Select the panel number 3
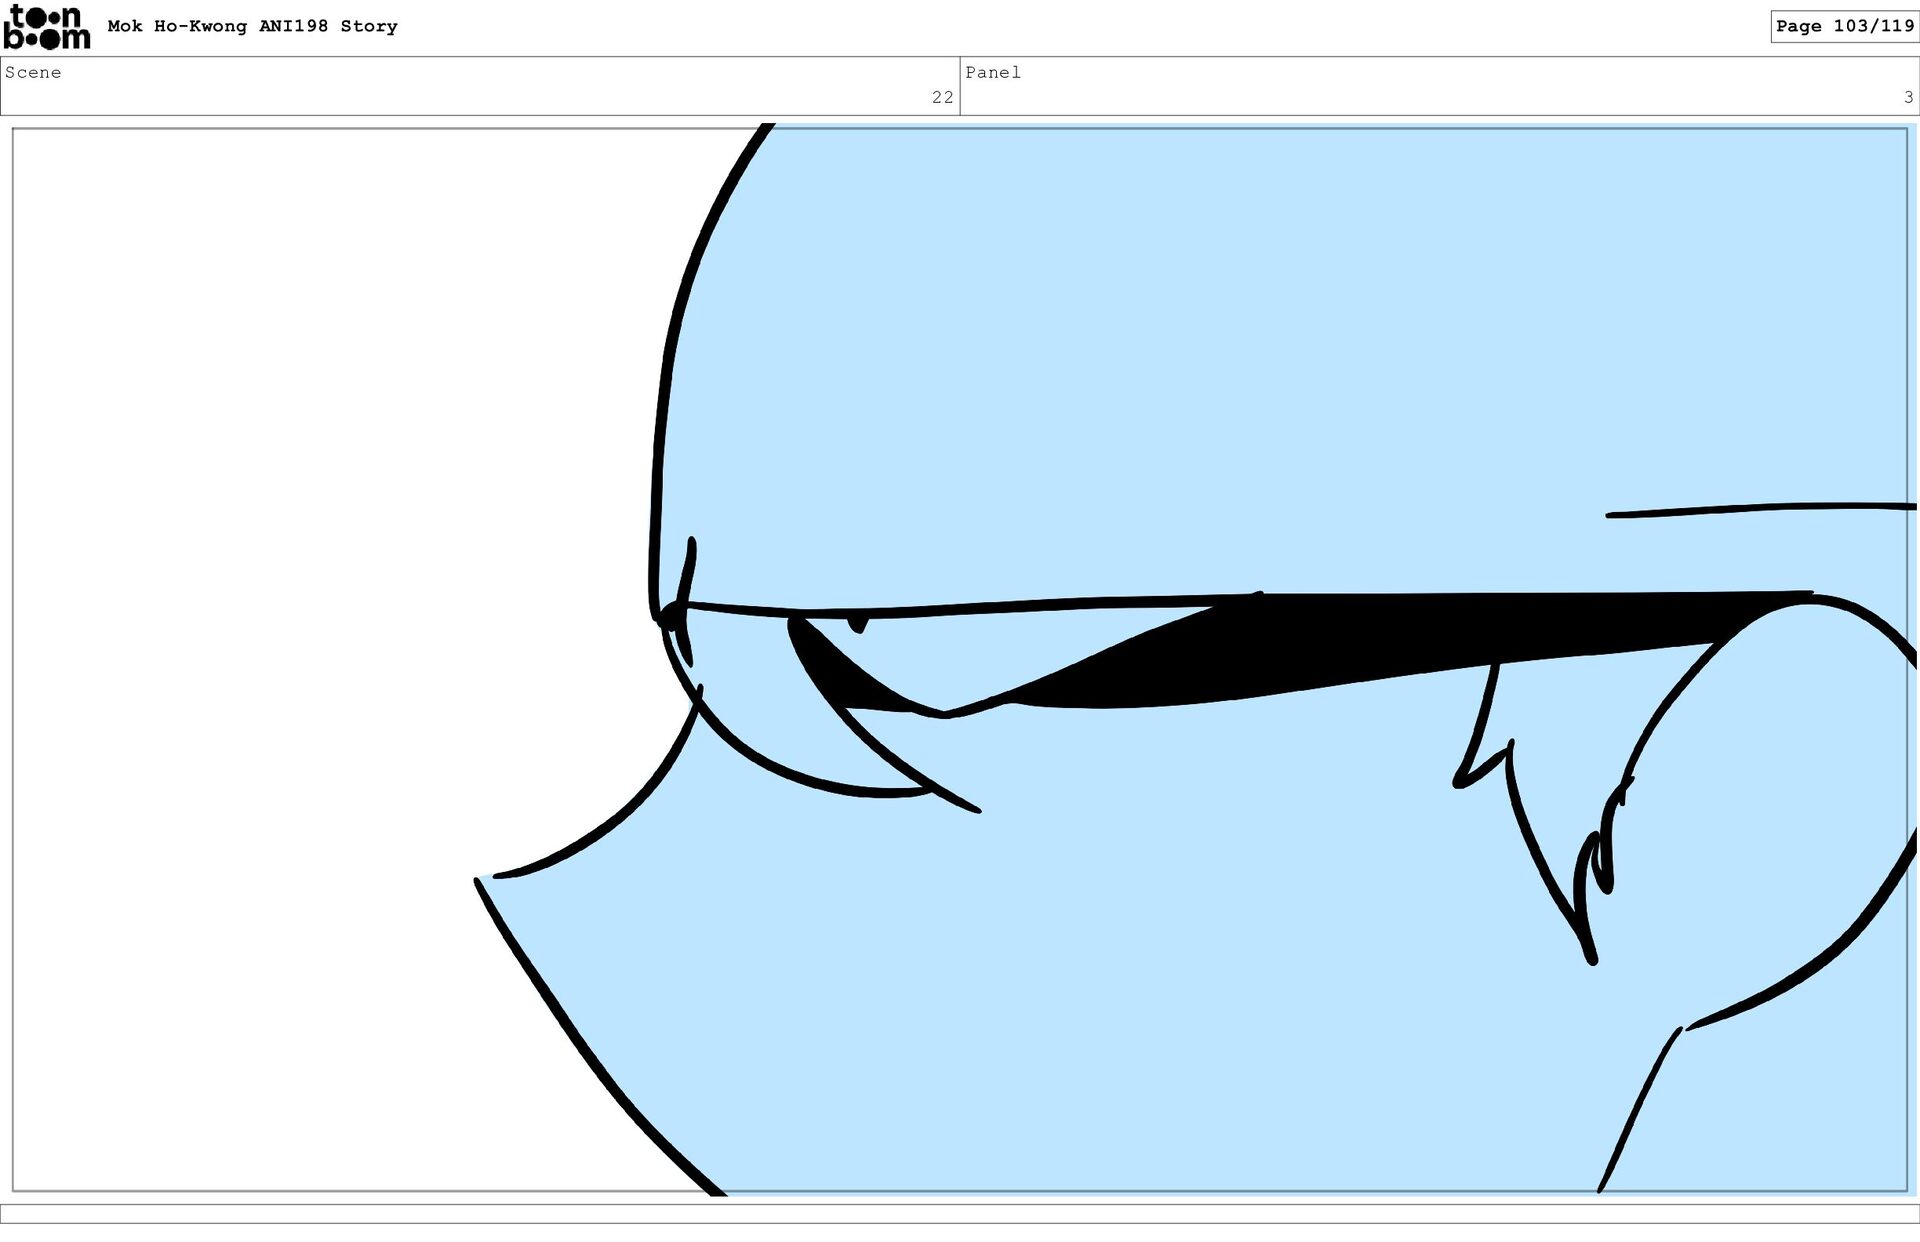Viewport: 1920px width, 1242px height. pyautogui.click(x=1908, y=97)
